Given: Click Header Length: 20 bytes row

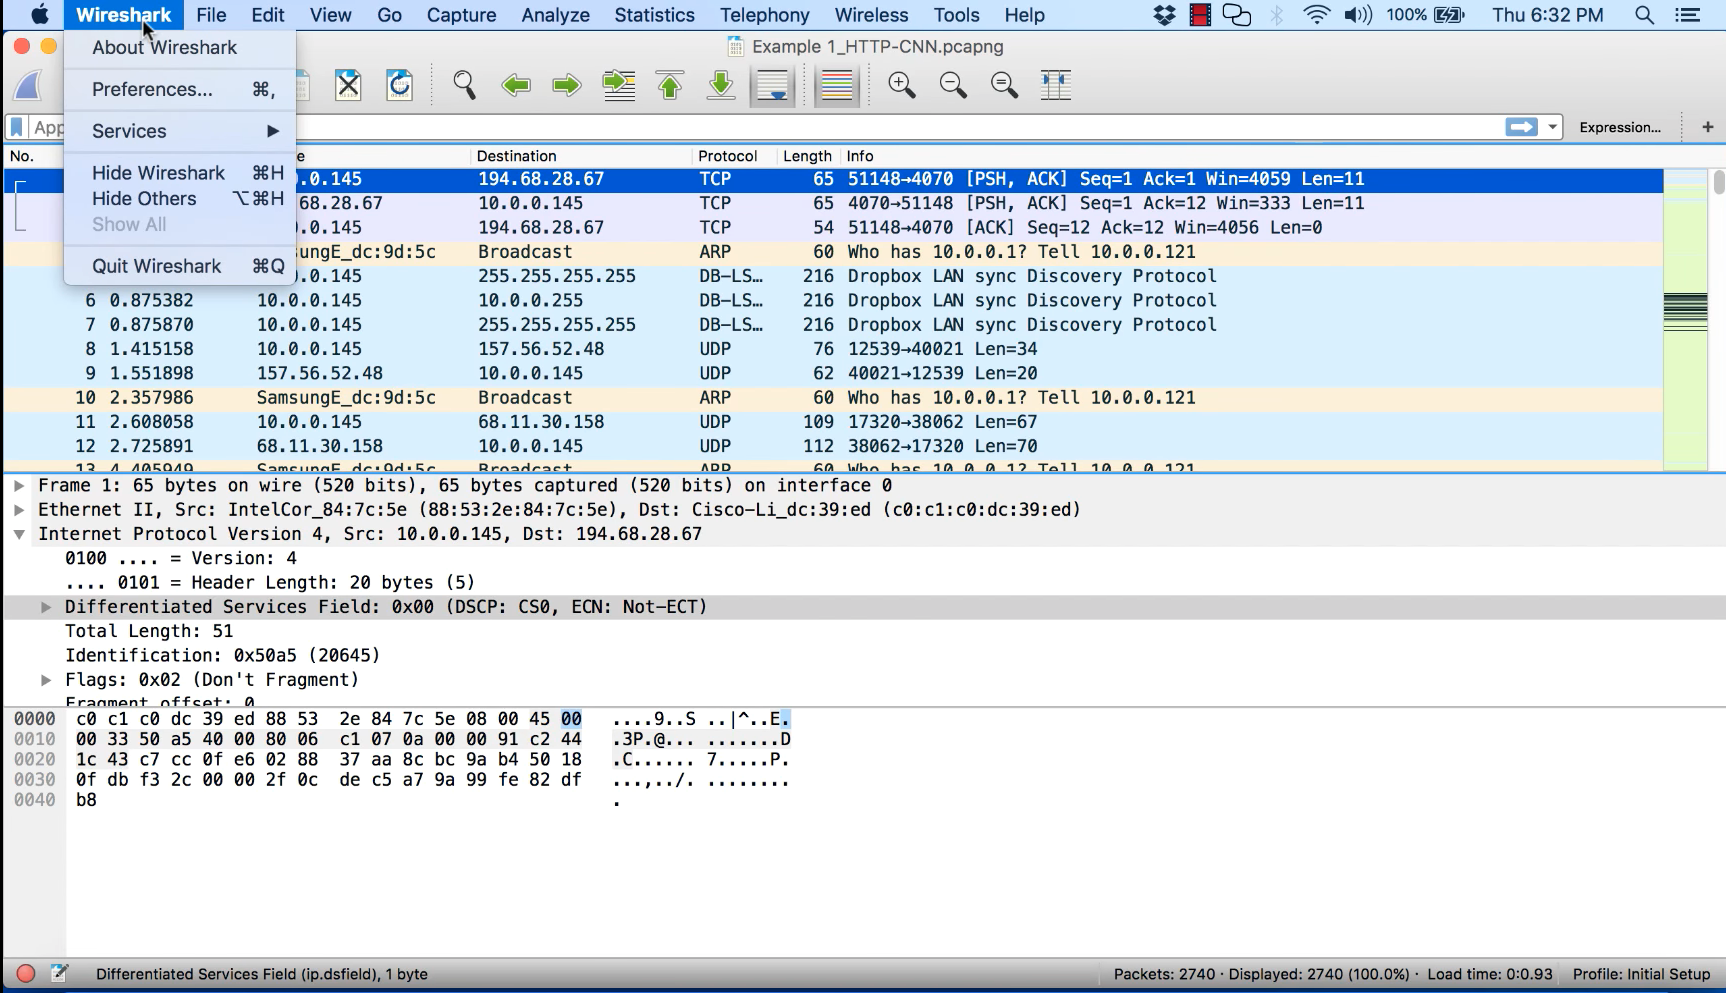Looking at the screenshot, I should click(864, 583).
